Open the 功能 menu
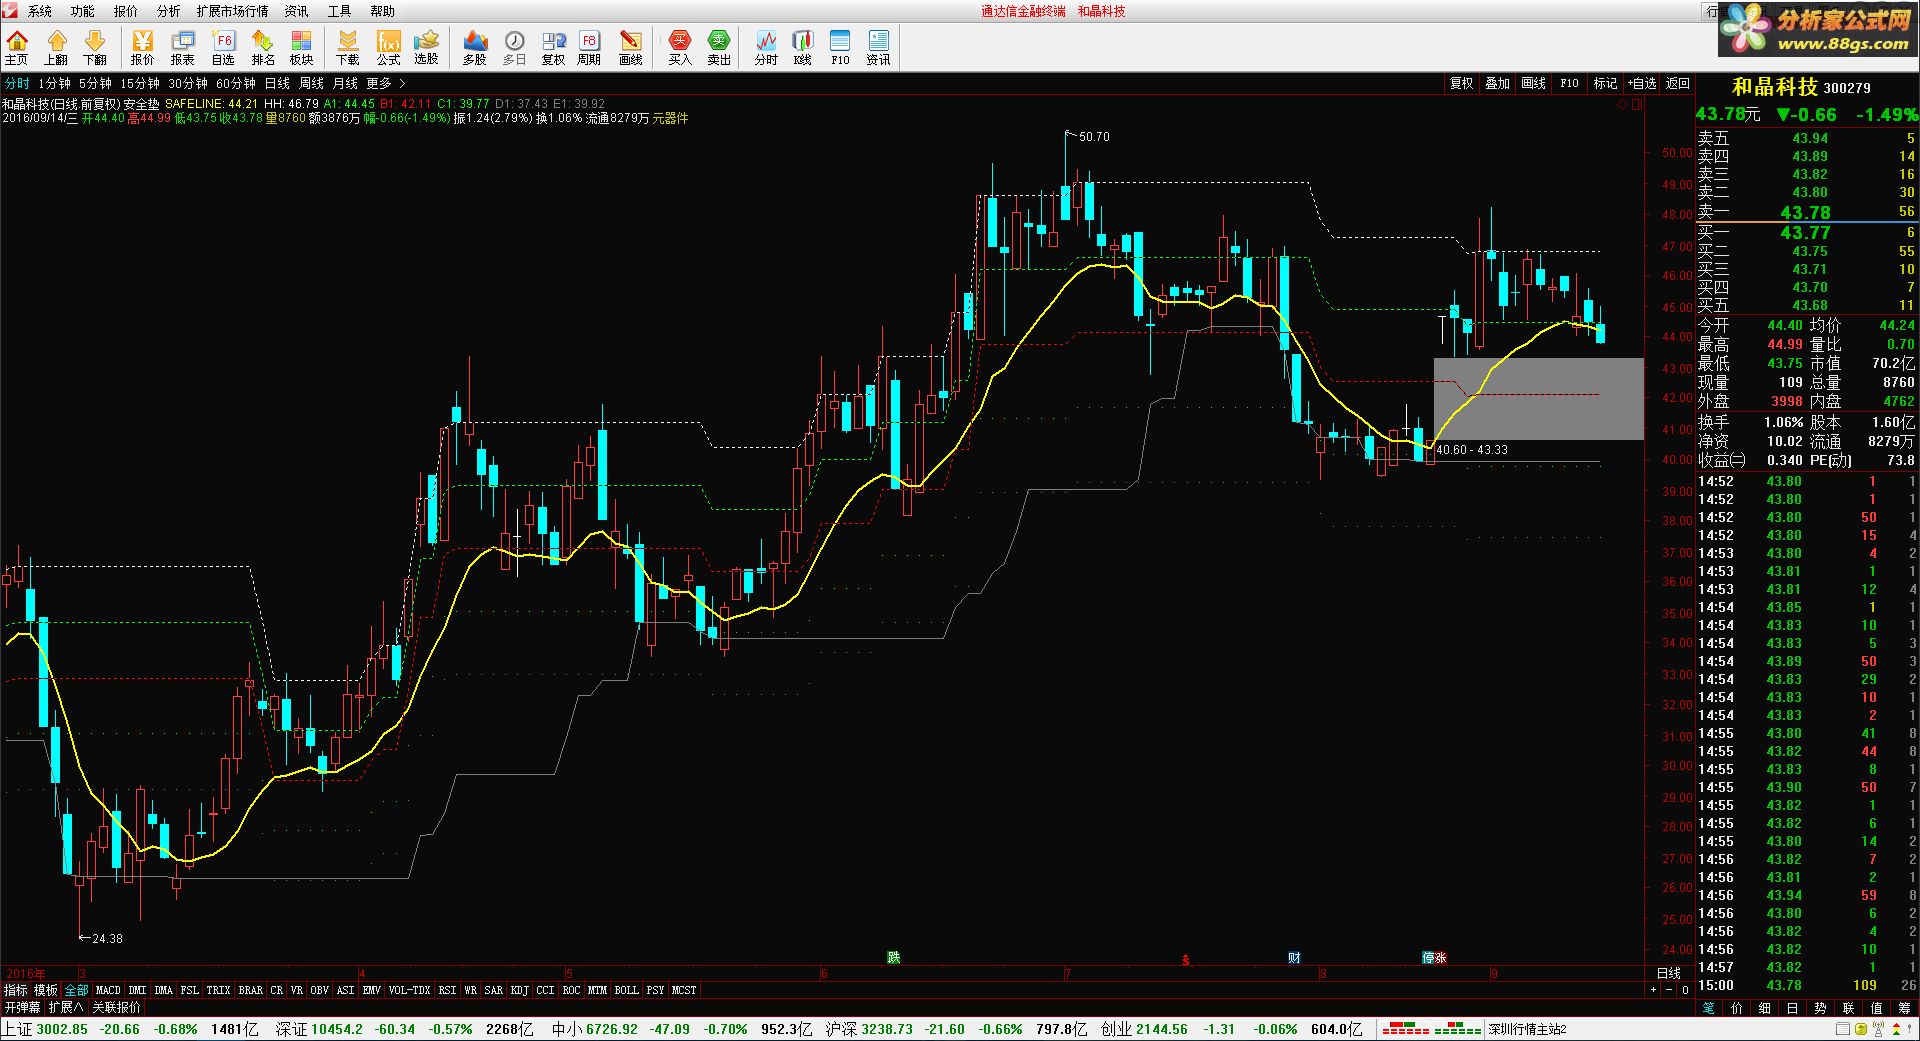The height and width of the screenshot is (1041, 1920). click(x=83, y=11)
